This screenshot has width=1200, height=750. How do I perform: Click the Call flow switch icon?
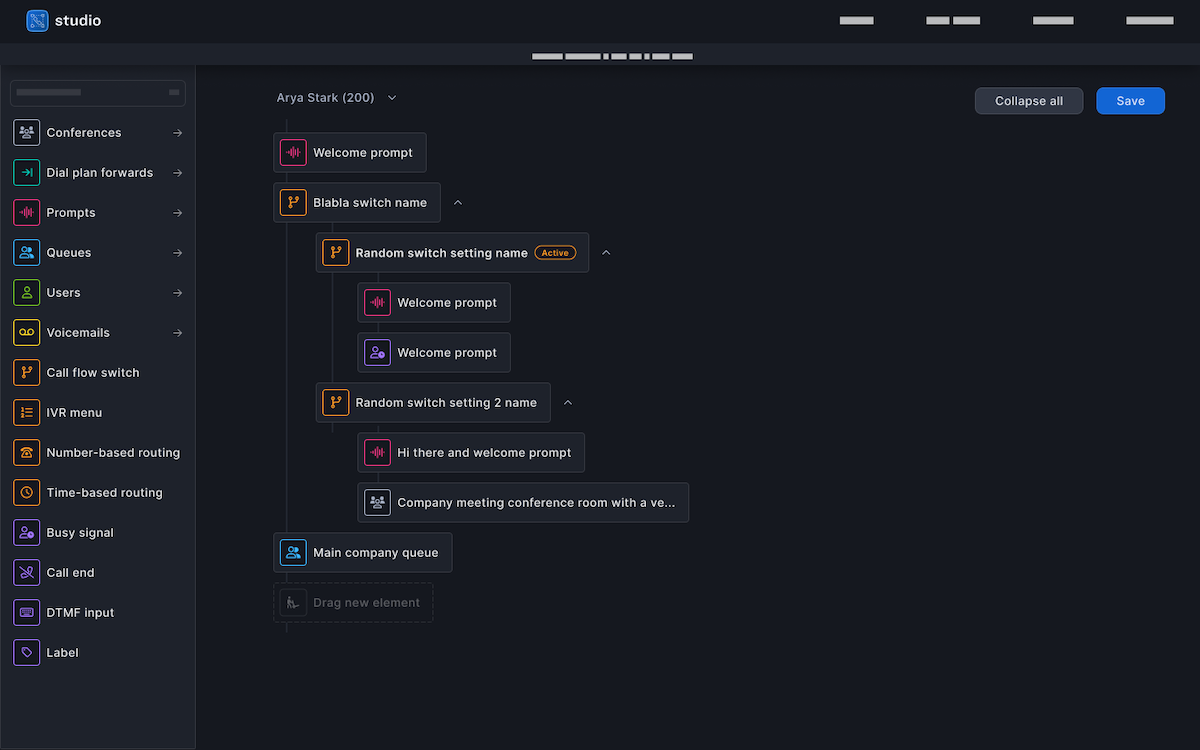tap(26, 372)
